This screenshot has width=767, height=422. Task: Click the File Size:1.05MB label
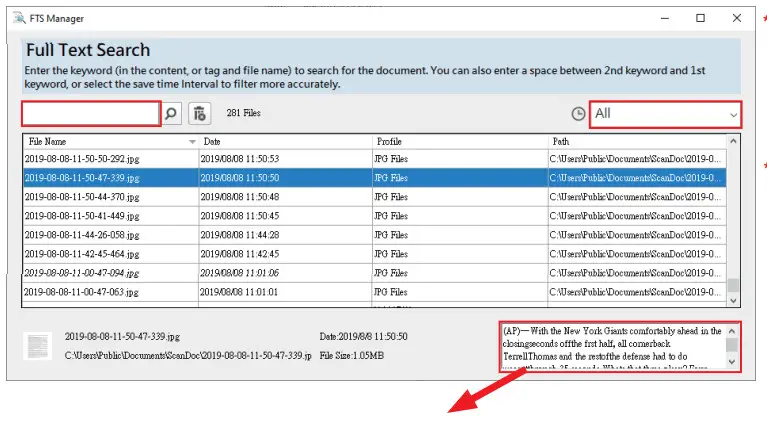click(352, 356)
